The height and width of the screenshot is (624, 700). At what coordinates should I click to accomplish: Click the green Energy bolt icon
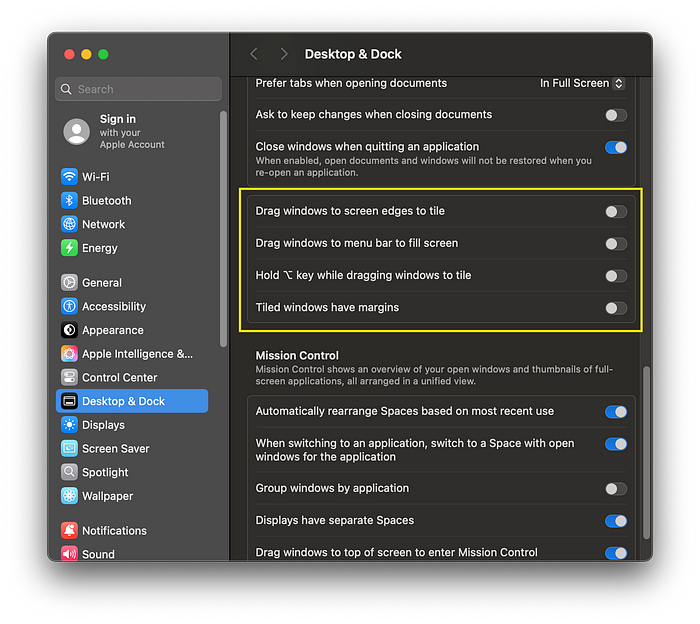pyautogui.click(x=69, y=248)
